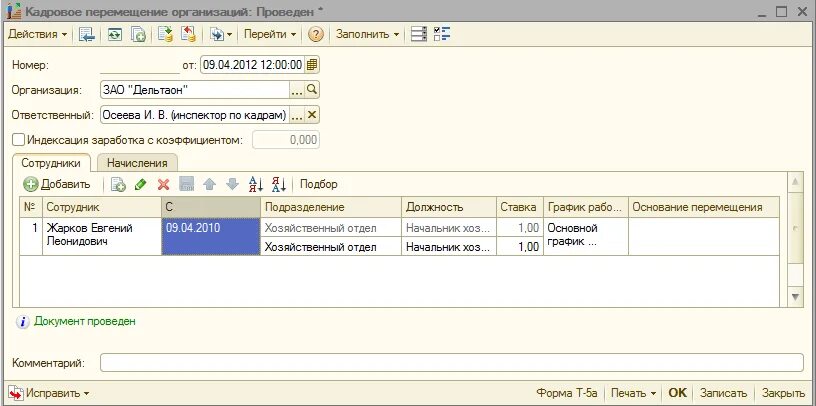The width and height of the screenshot is (816, 406).
Task: Clear the Ответственный field with X icon
Action: pyautogui.click(x=311, y=115)
